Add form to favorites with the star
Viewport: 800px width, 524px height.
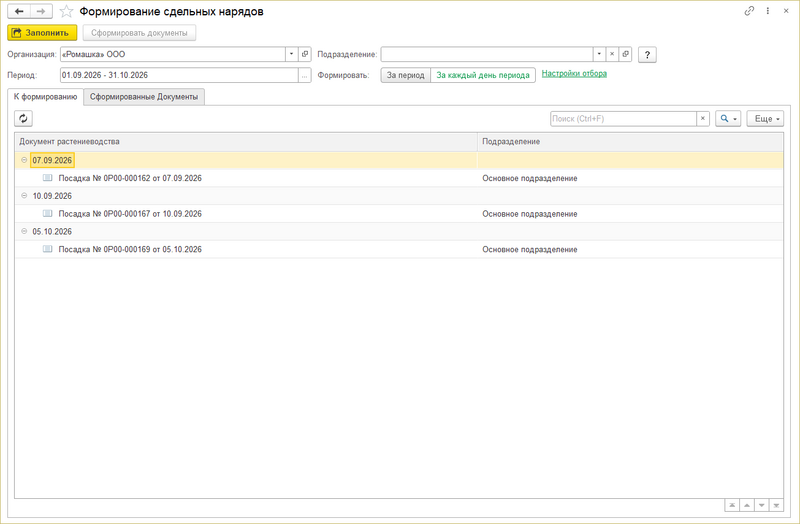click(x=66, y=11)
